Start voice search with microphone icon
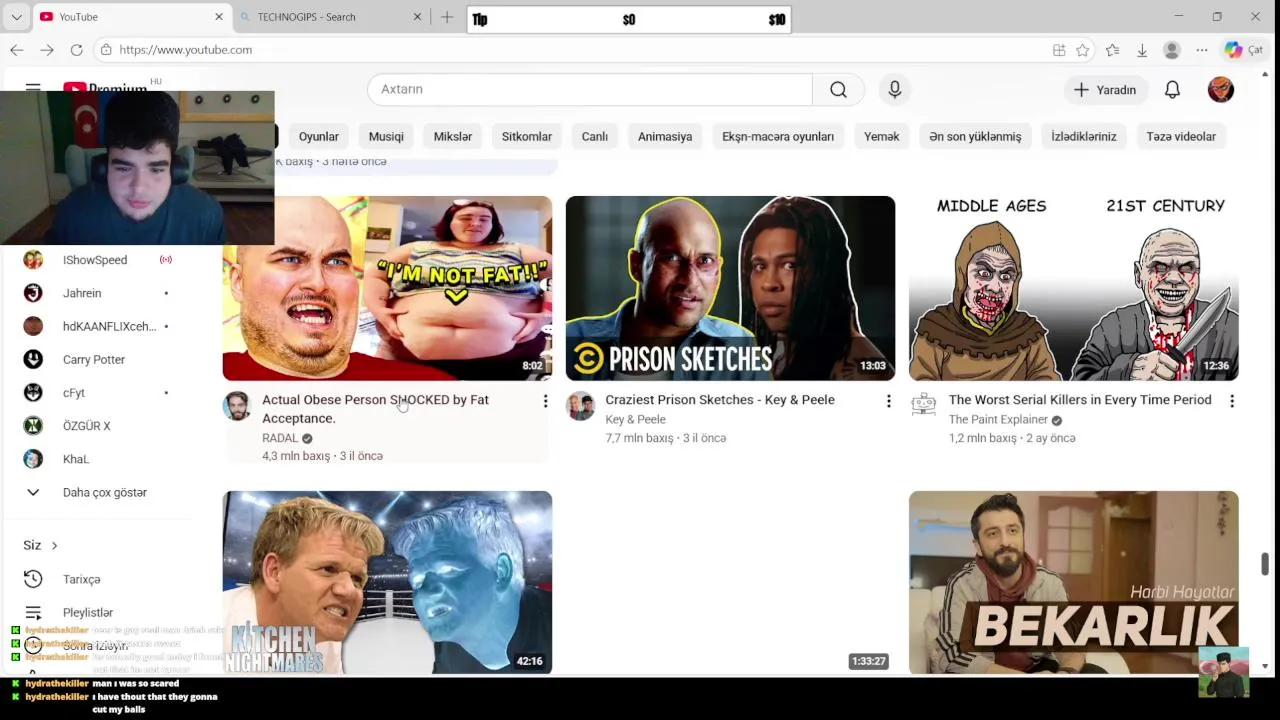Image resolution: width=1280 pixels, height=720 pixels. (895, 89)
